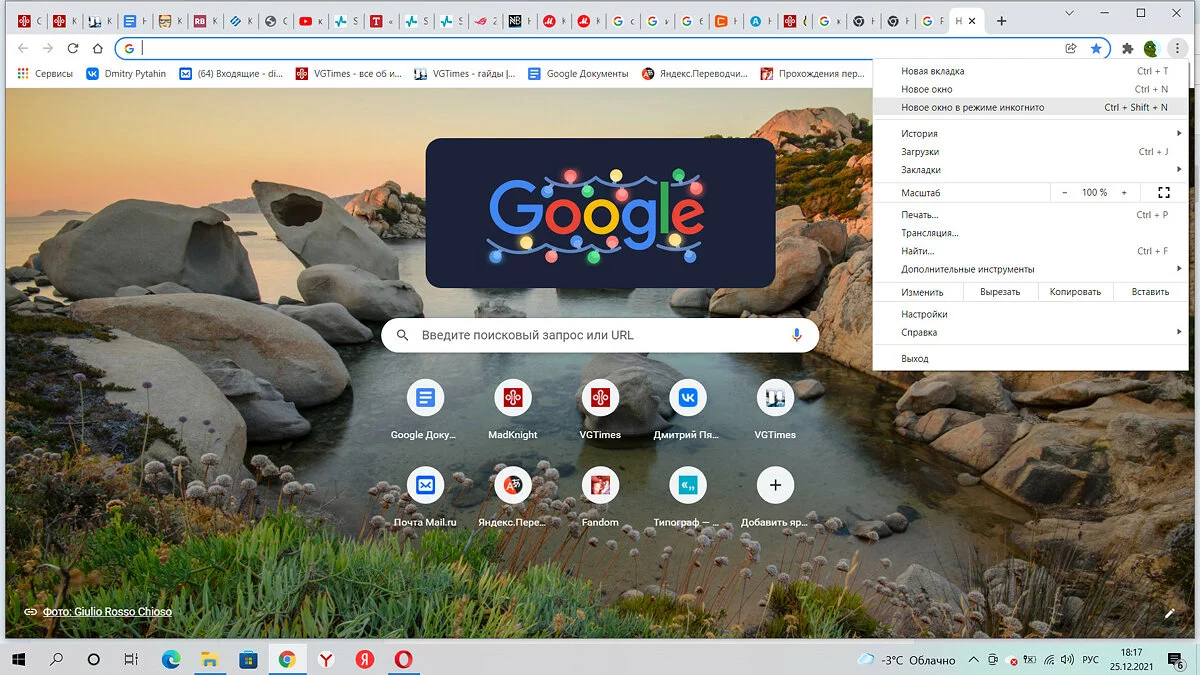
Task: Click the voice search microphone icon
Action: point(797,335)
